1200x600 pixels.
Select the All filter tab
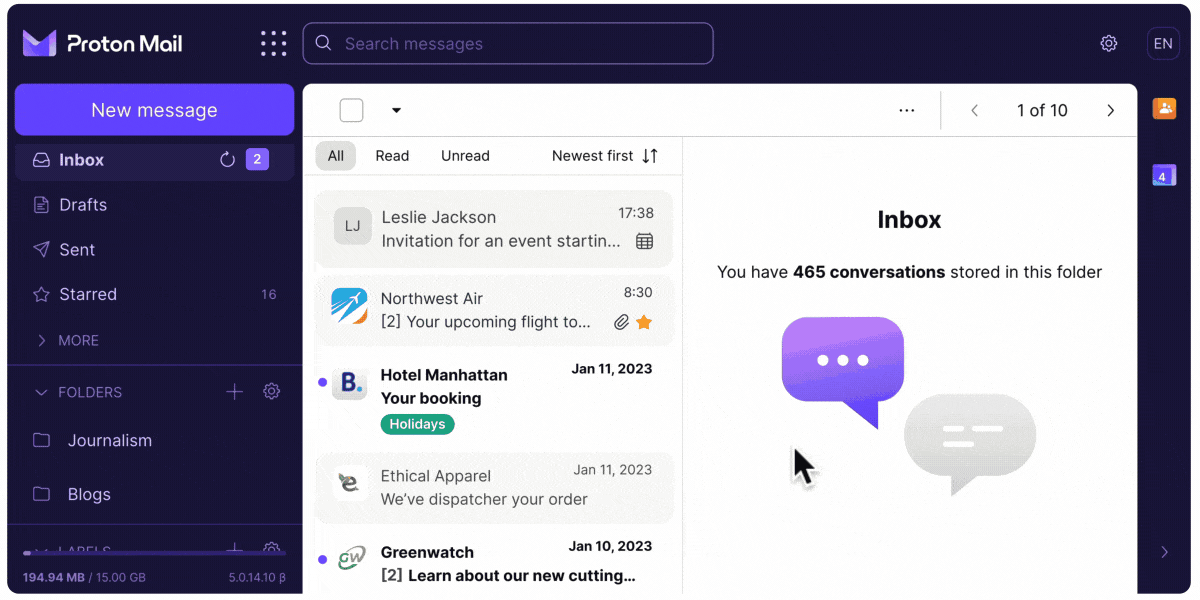[x=336, y=156]
